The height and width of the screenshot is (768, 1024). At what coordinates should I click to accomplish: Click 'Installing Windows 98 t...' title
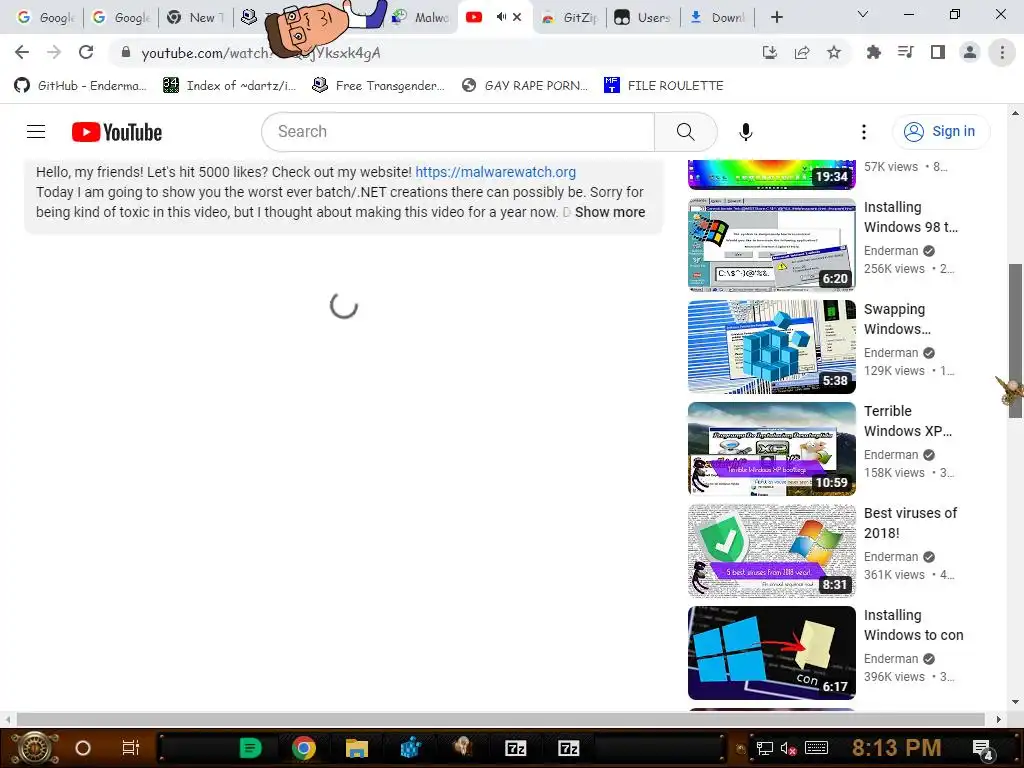(x=911, y=217)
